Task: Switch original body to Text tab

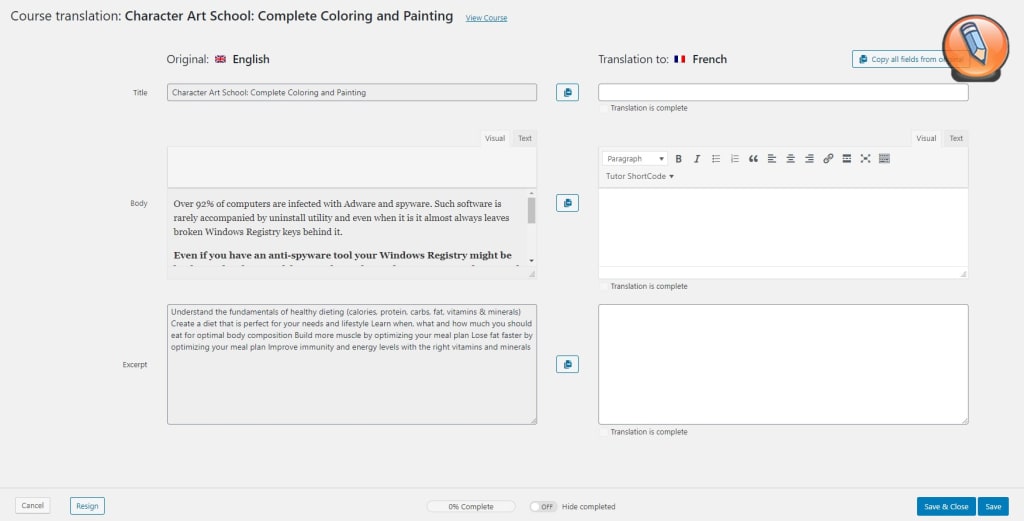Action: click(x=524, y=138)
